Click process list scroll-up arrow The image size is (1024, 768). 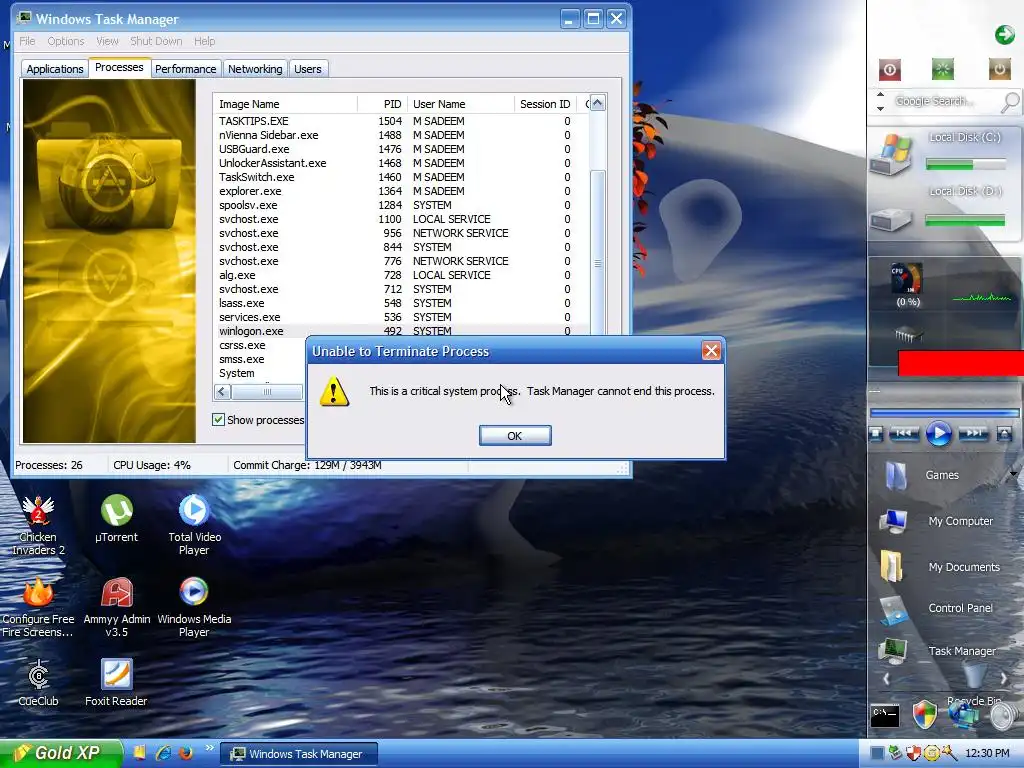pyautogui.click(x=598, y=103)
